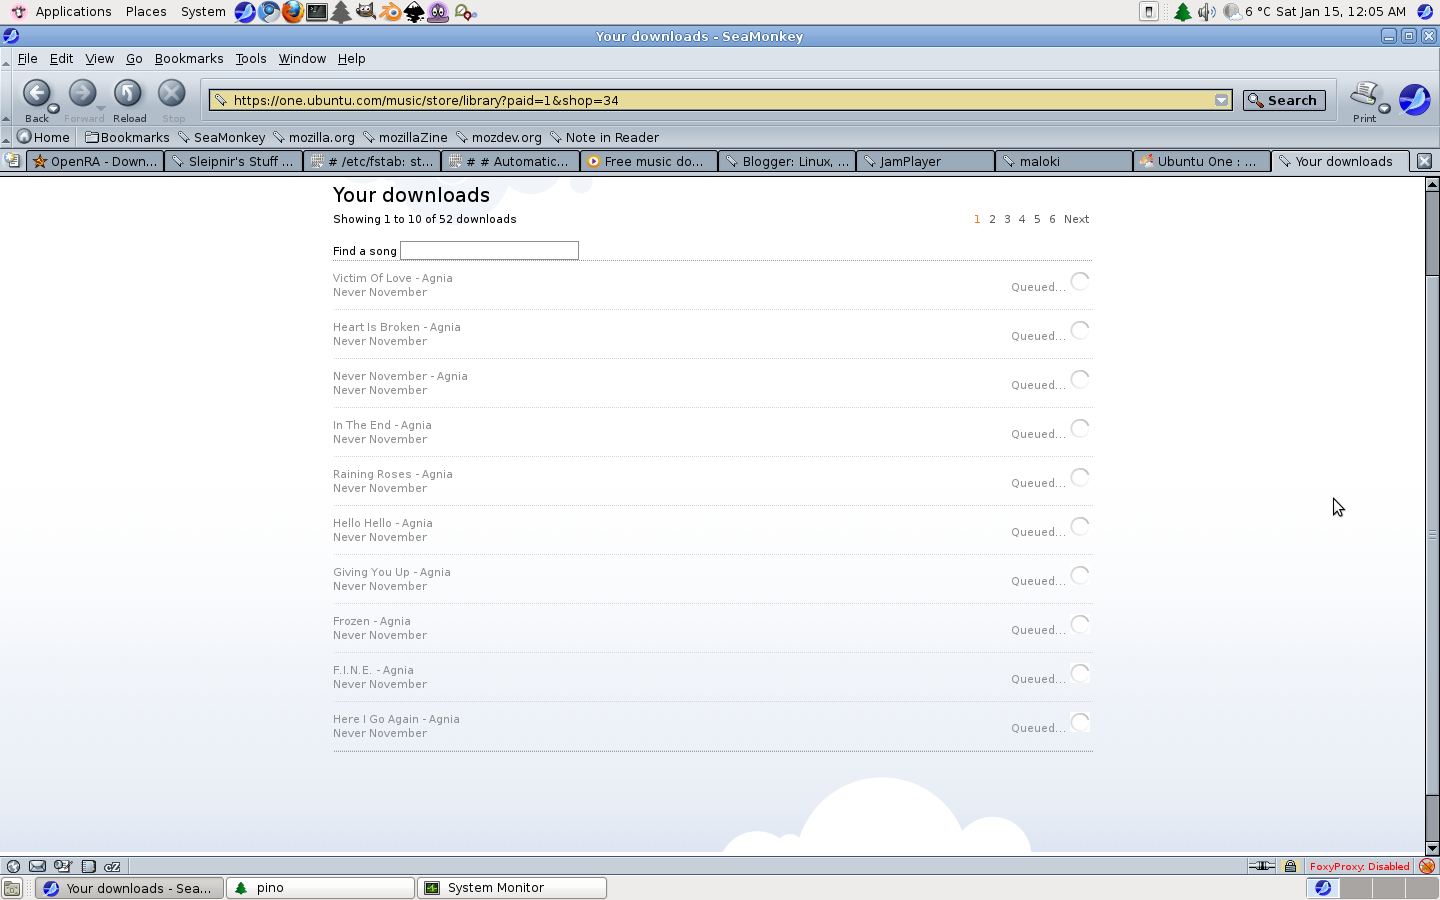Switch to System Monitor in the taskbar
This screenshot has height=900, width=1440.
tap(511, 888)
